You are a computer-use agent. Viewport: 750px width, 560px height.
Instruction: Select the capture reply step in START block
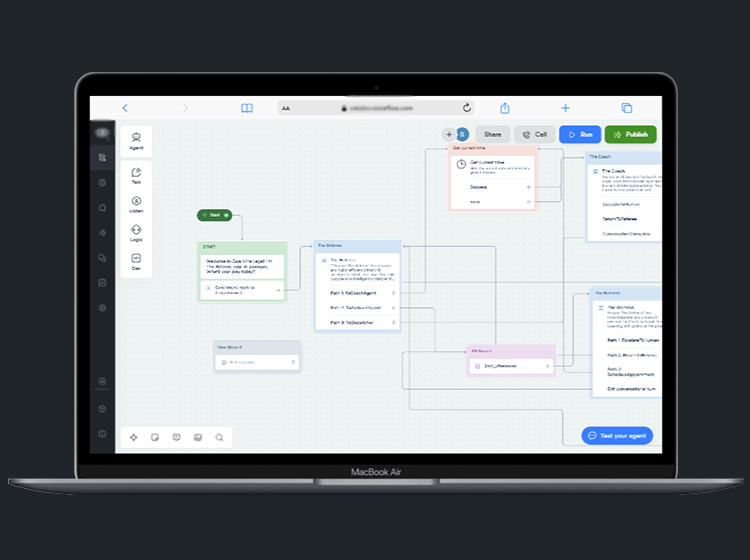pyautogui.click(x=242, y=290)
